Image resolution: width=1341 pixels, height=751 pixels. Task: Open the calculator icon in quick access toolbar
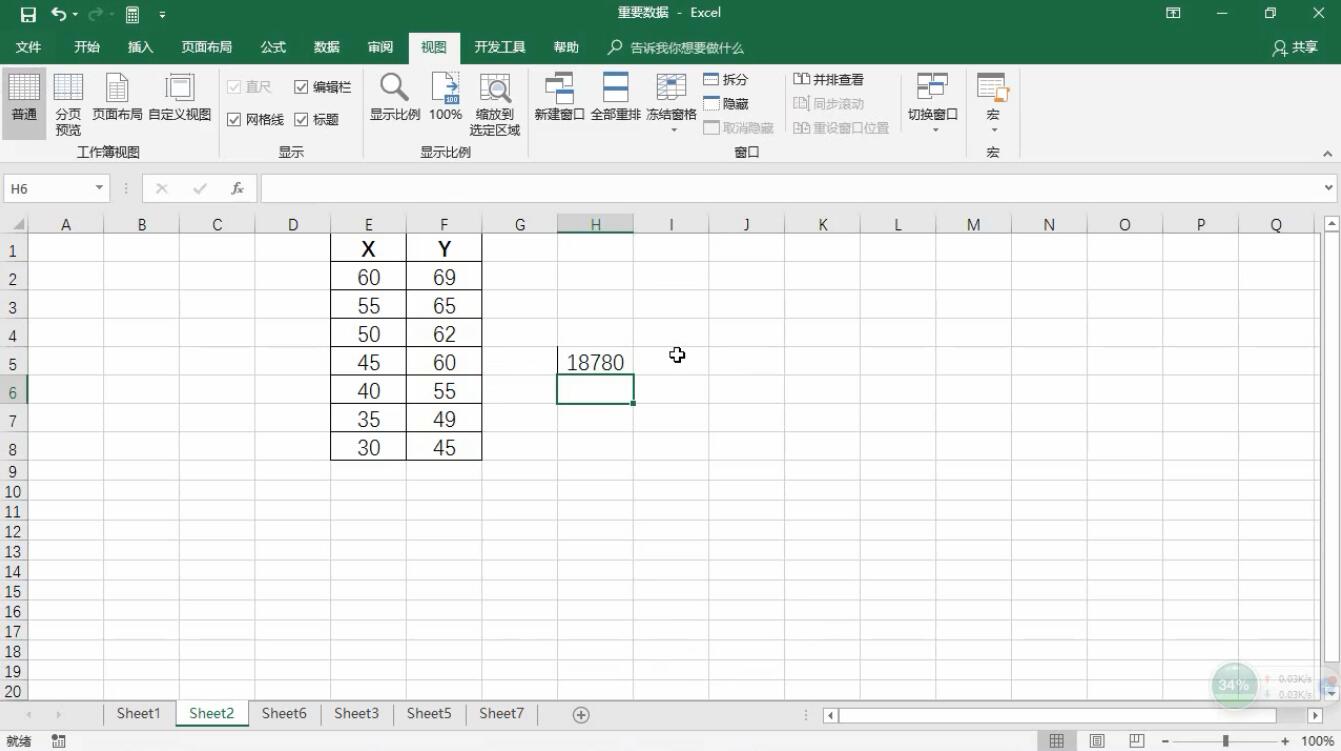point(132,14)
